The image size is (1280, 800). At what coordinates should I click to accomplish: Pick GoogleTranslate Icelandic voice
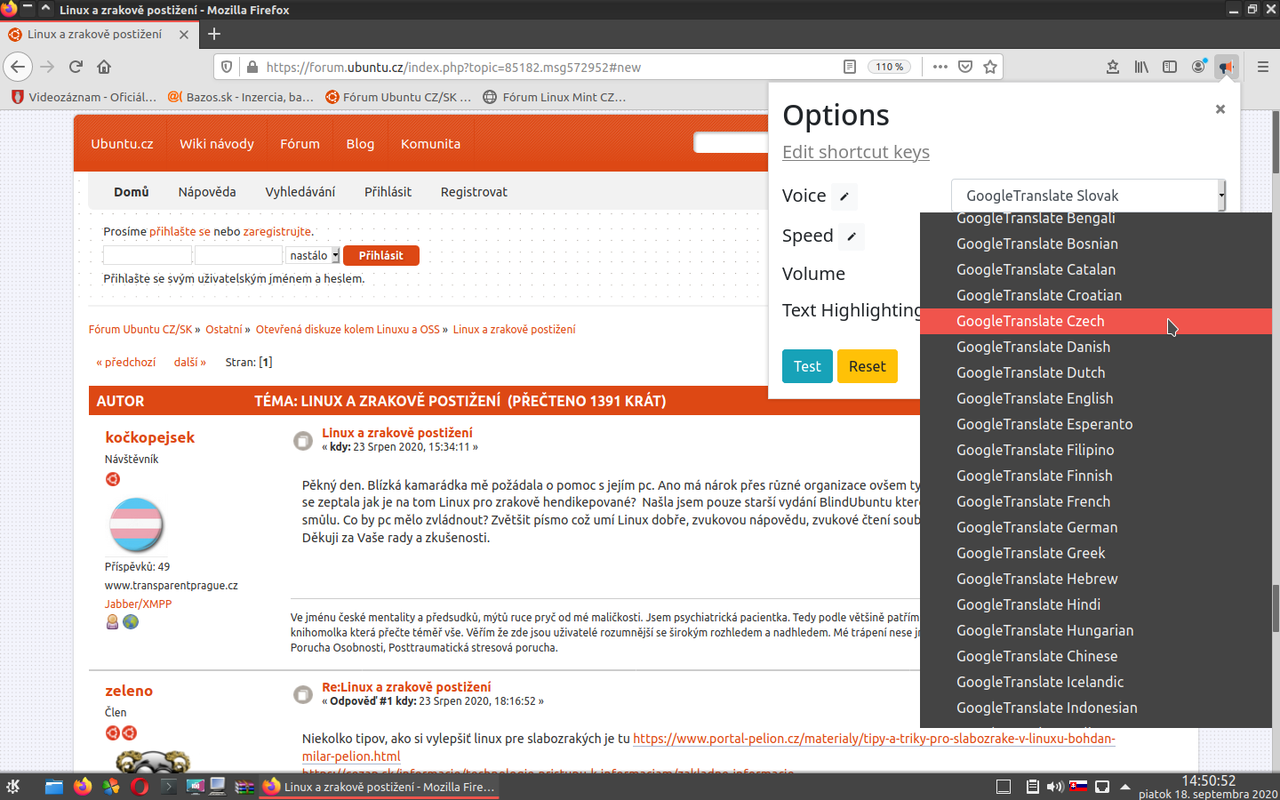point(1095,682)
